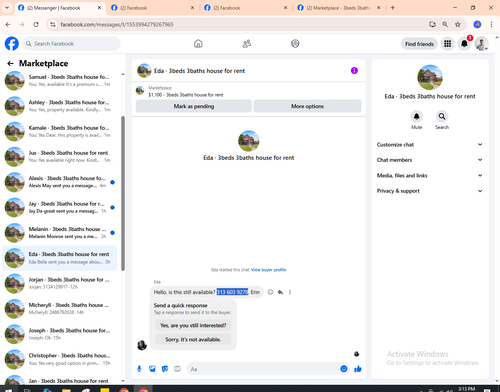Screen dimensions: 500x392
Task: Go to the Home feed icon
Action: click(x=198, y=44)
